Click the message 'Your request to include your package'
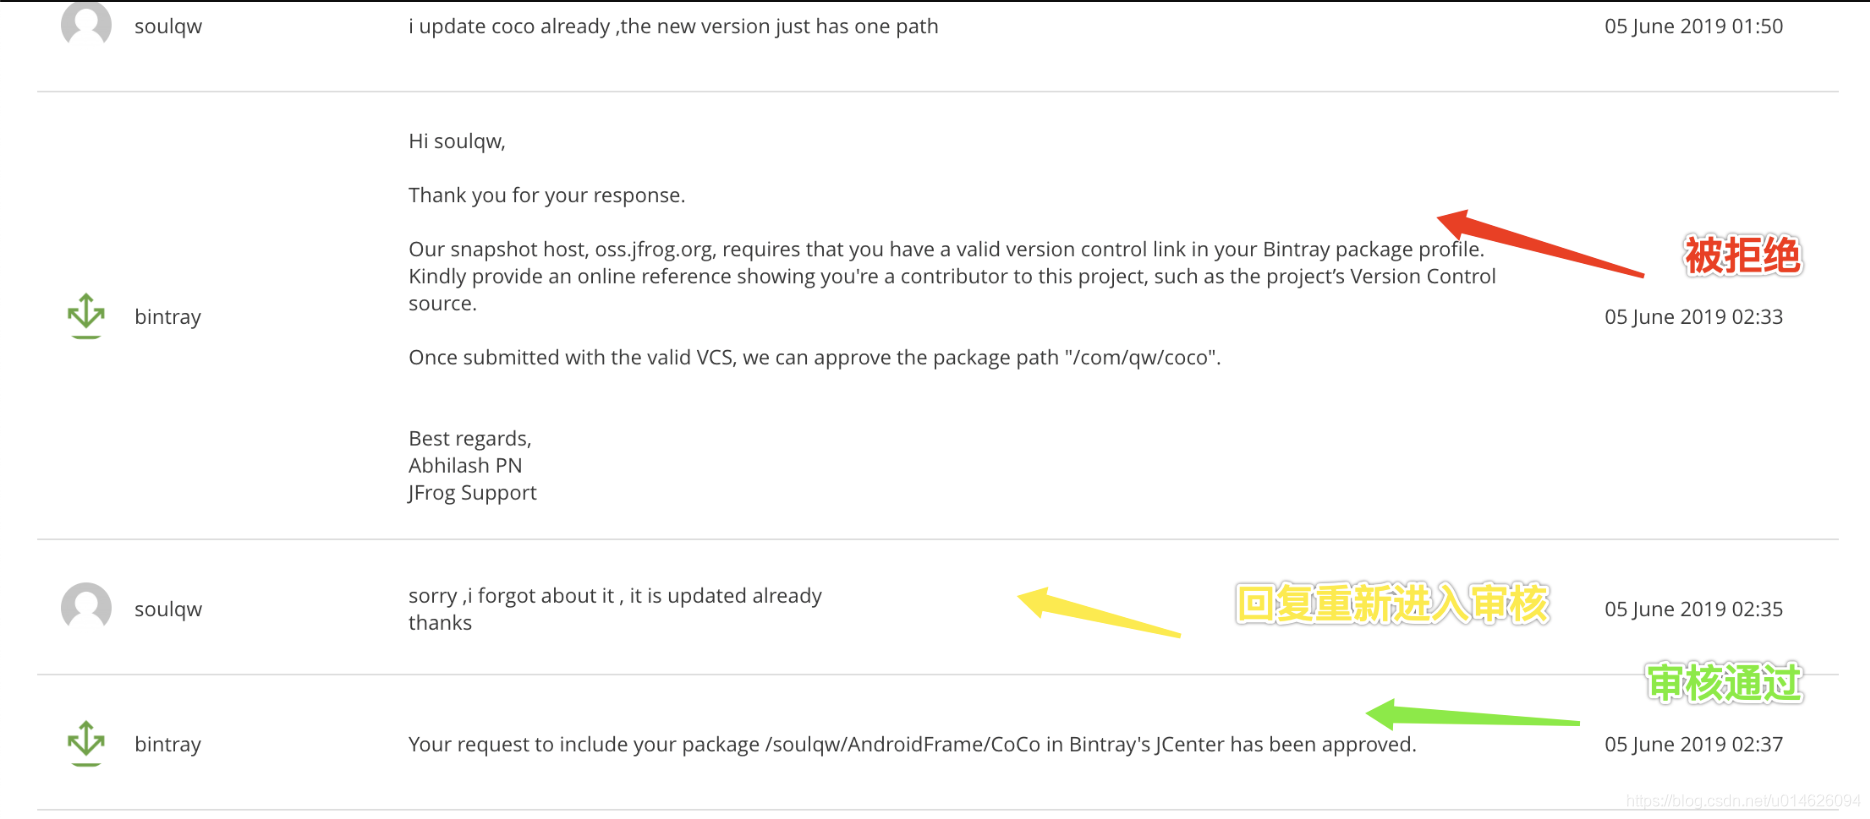Image resolution: width=1870 pixels, height=819 pixels. point(912,744)
